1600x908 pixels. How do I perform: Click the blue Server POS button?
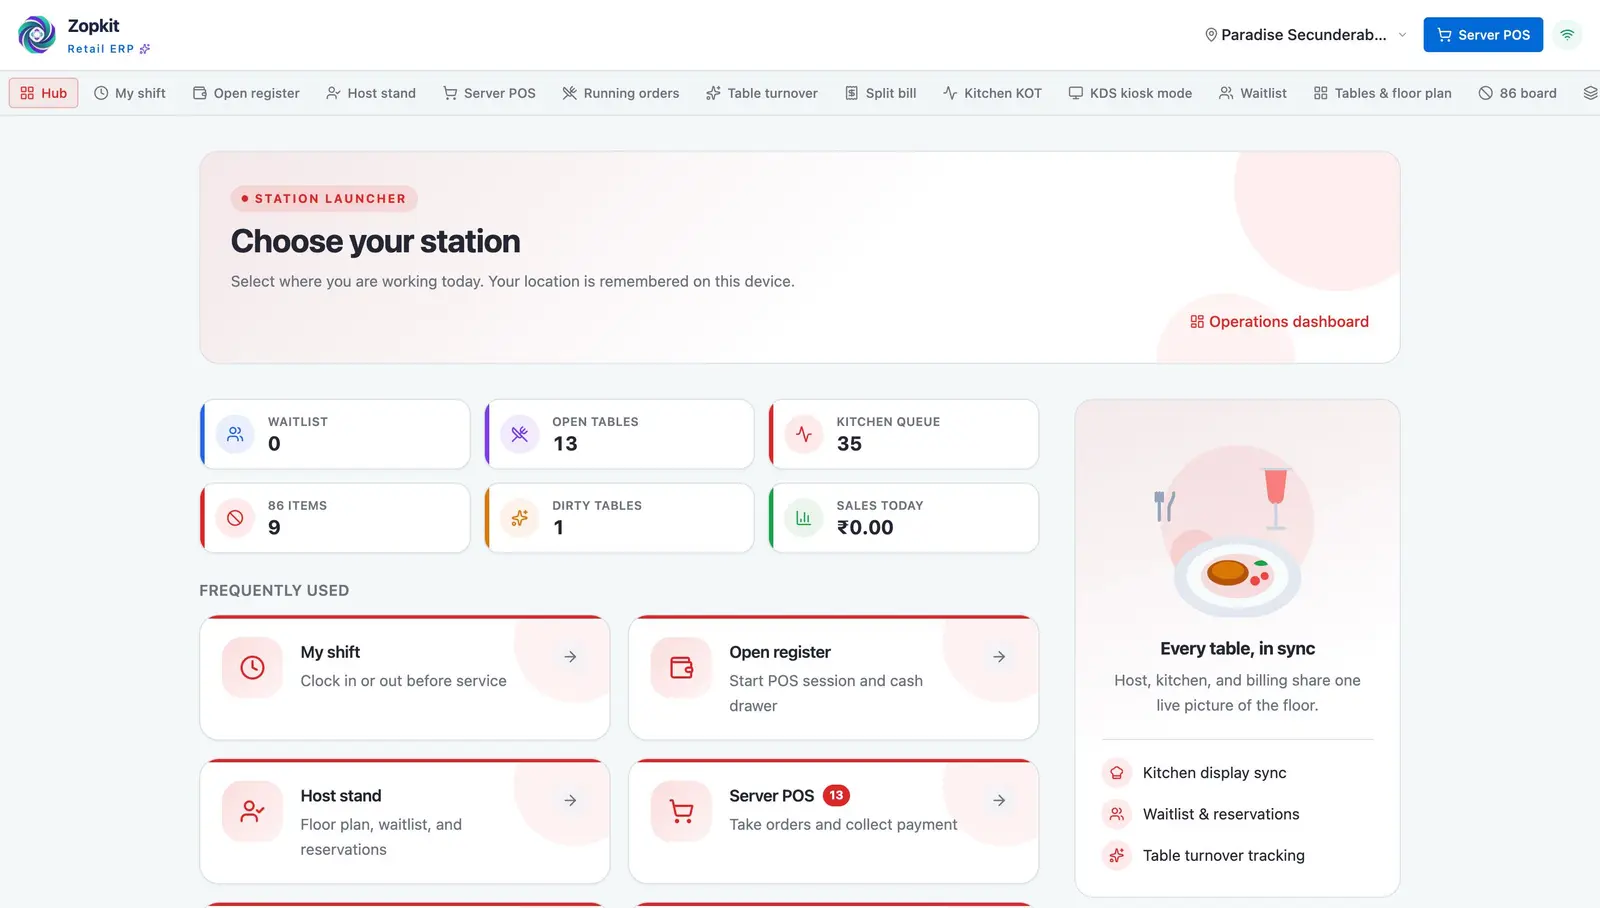point(1483,35)
